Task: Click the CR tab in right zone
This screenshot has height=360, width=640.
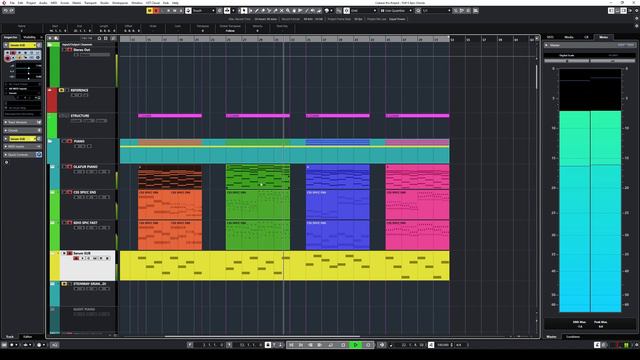Action: coord(586,37)
